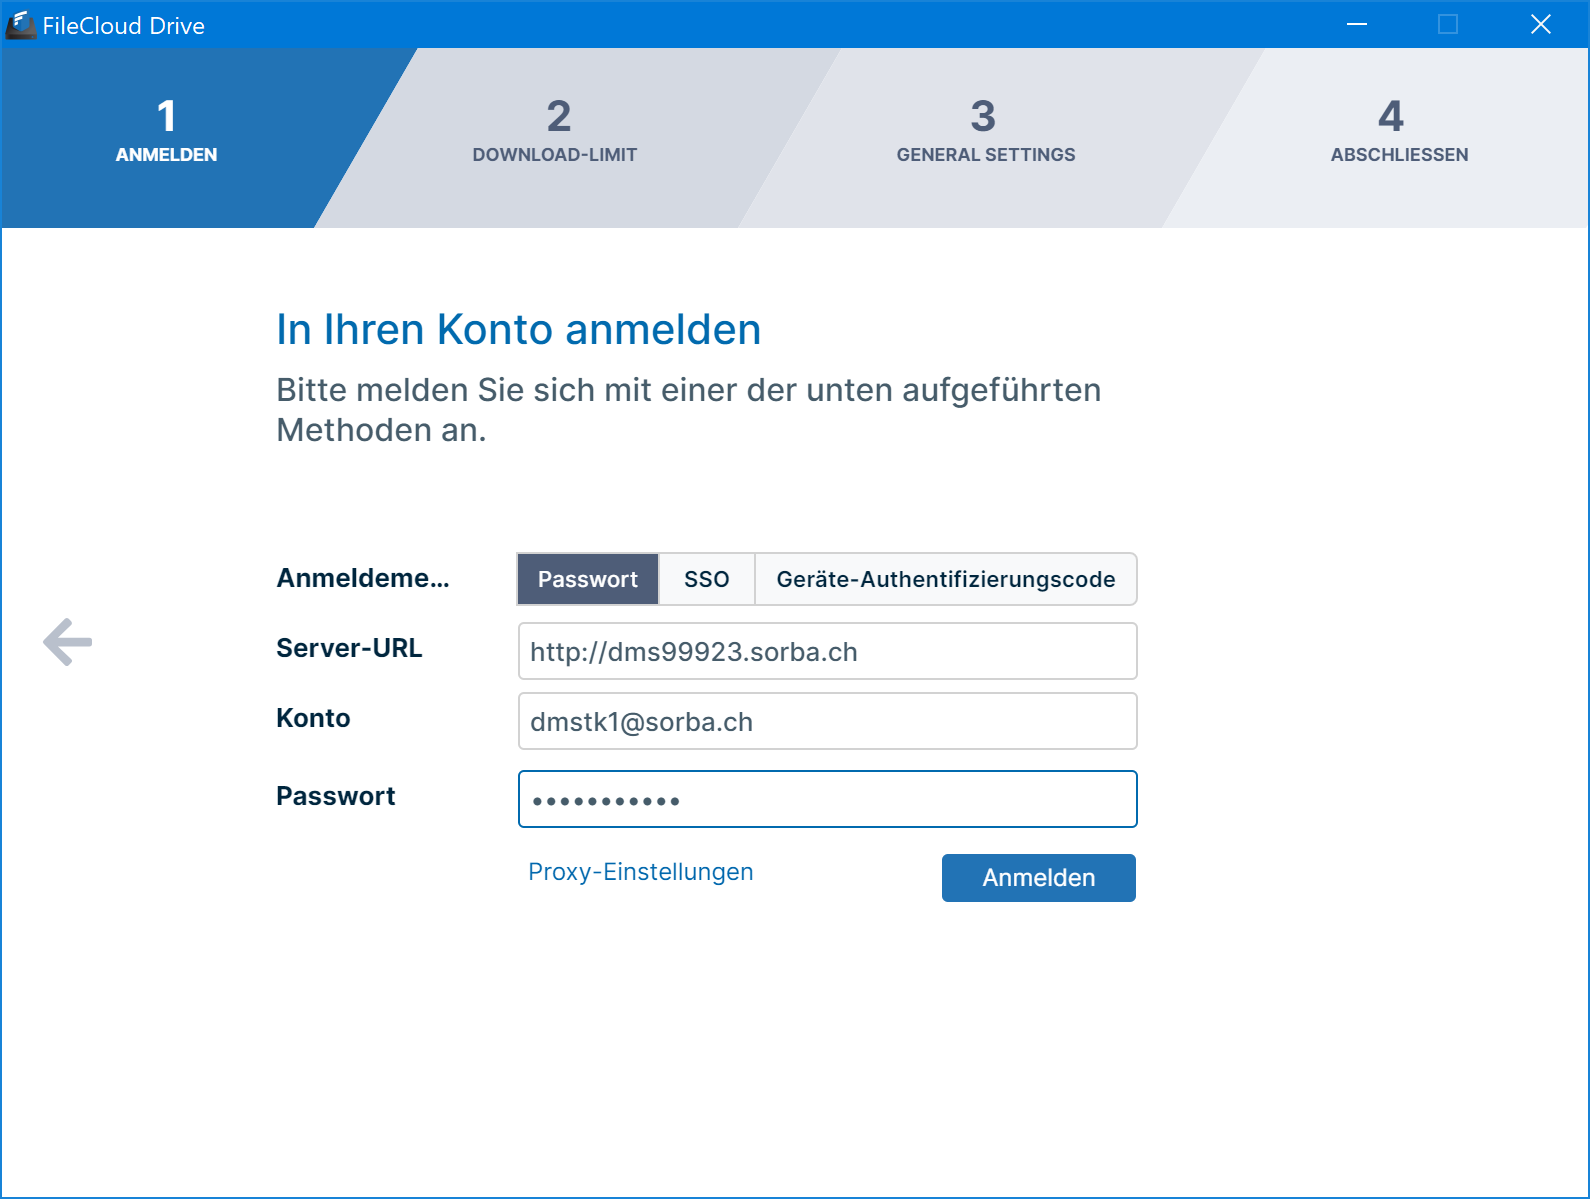
Task: Select SSO login method
Action: pos(707,579)
